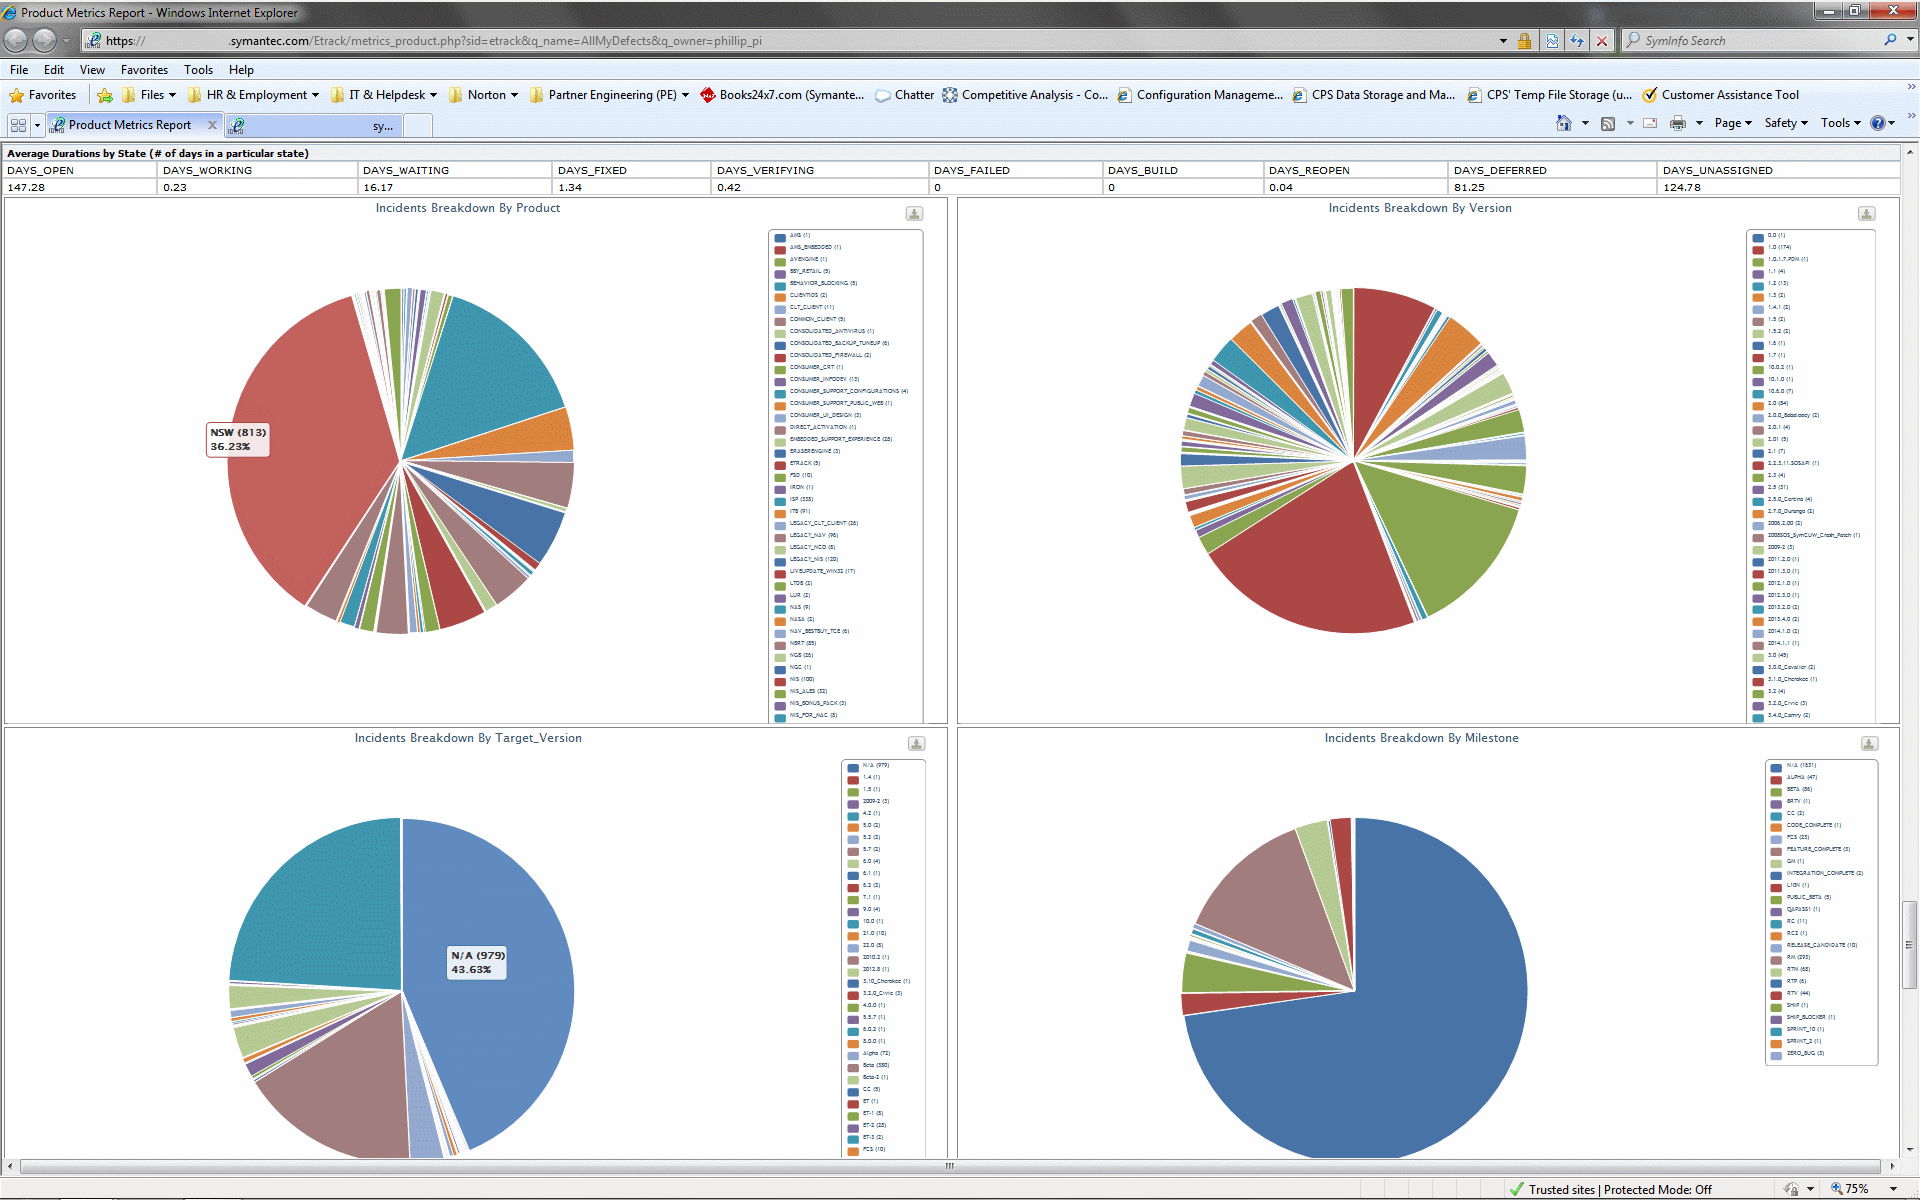Toggle ALPHA legend entry in Milestone chart
The width and height of the screenshot is (1920, 1200).
click(1800, 778)
